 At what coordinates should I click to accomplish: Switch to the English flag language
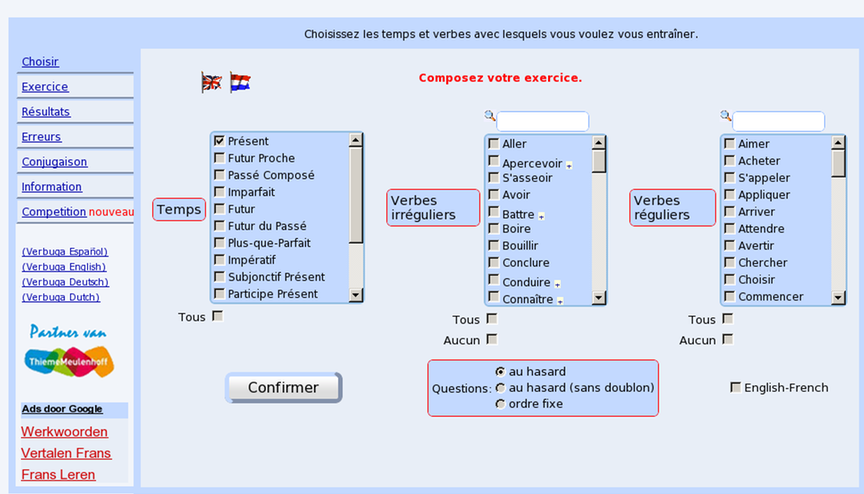click(x=212, y=83)
